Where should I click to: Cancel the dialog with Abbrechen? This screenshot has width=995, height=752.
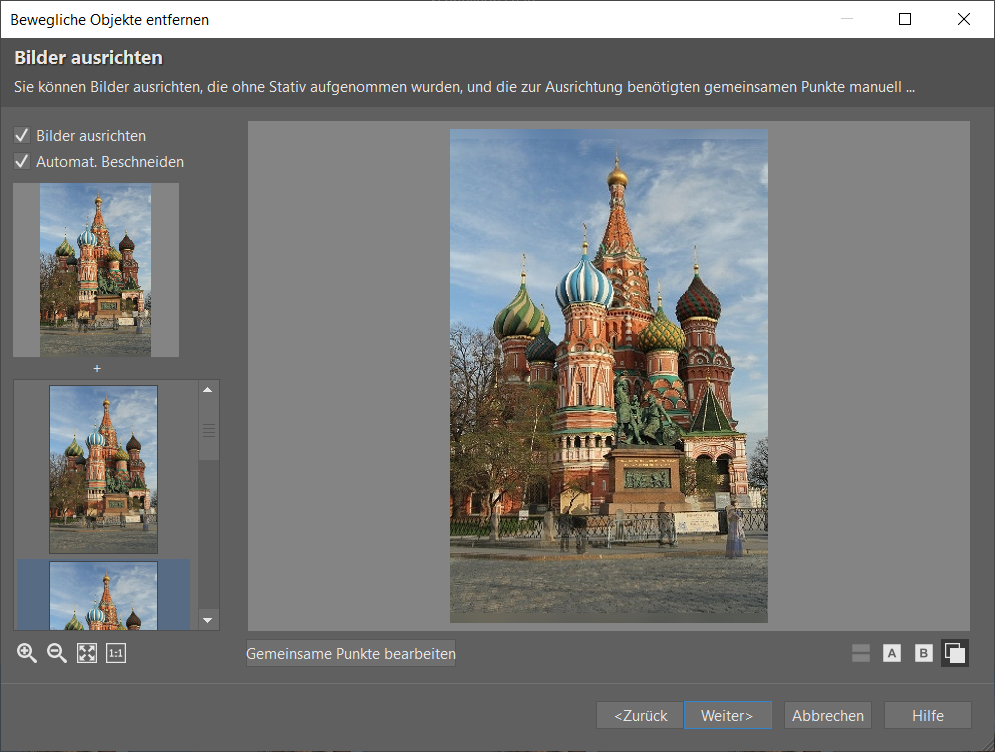[827, 715]
